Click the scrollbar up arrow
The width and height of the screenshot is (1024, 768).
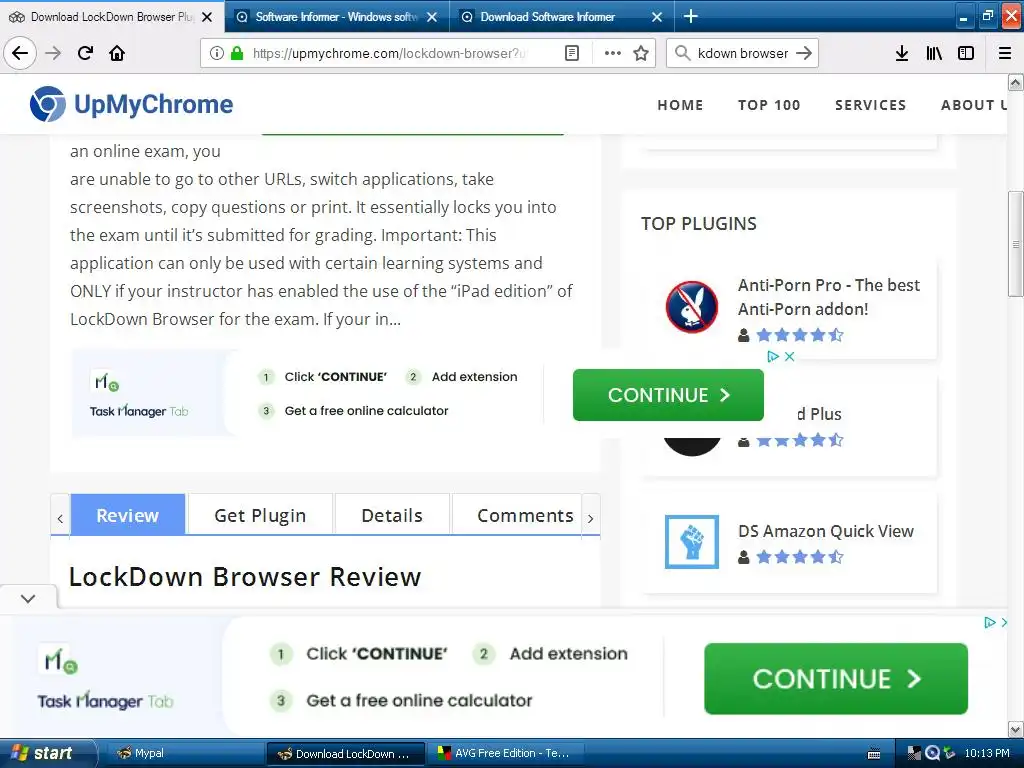pos(1015,82)
